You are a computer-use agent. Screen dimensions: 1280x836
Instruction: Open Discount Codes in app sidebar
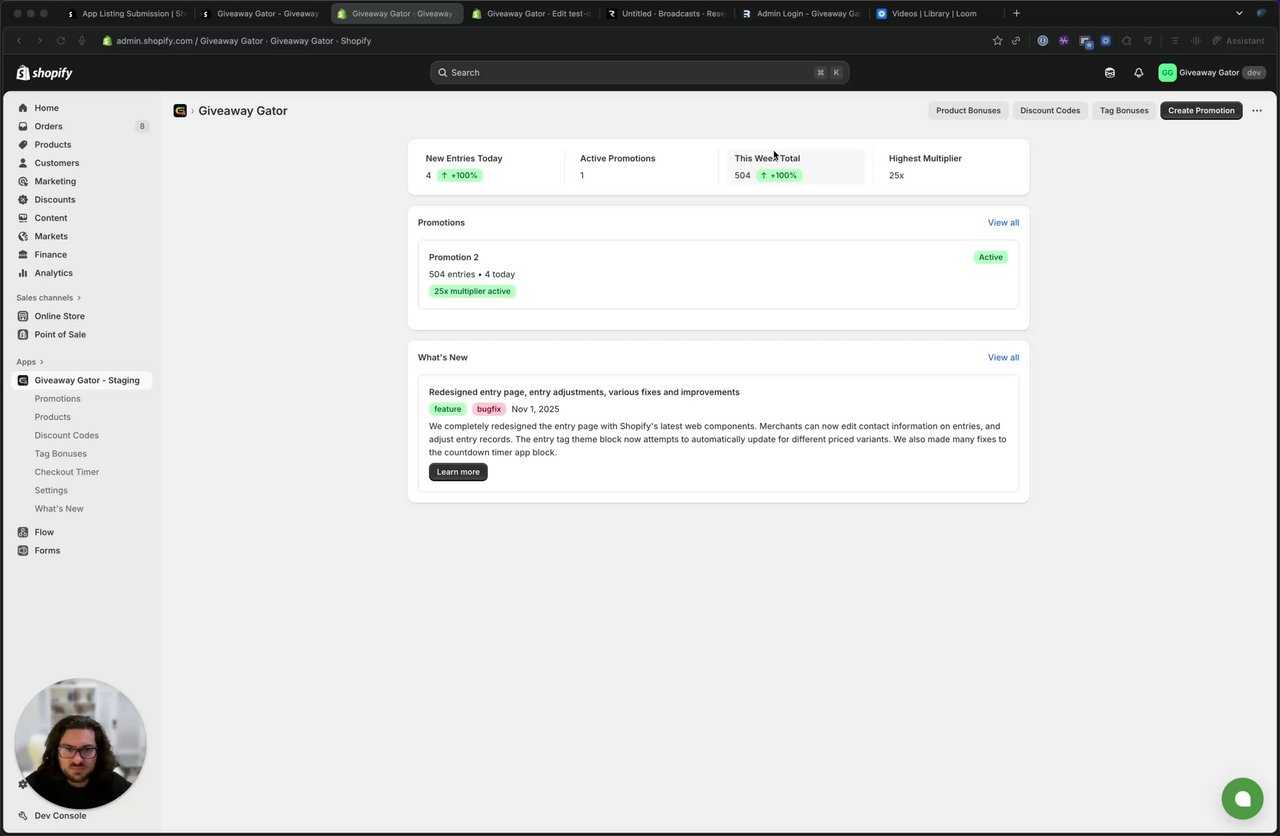pyautogui.click(x=67, y=436)
